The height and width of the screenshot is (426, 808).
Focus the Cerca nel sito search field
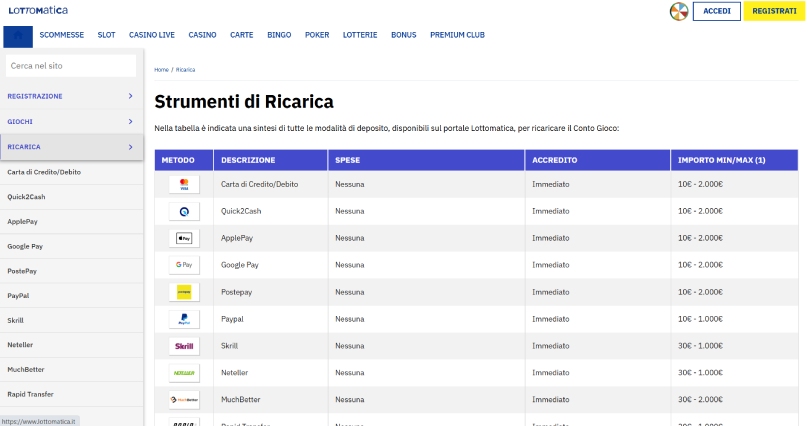tap(71, 66)
